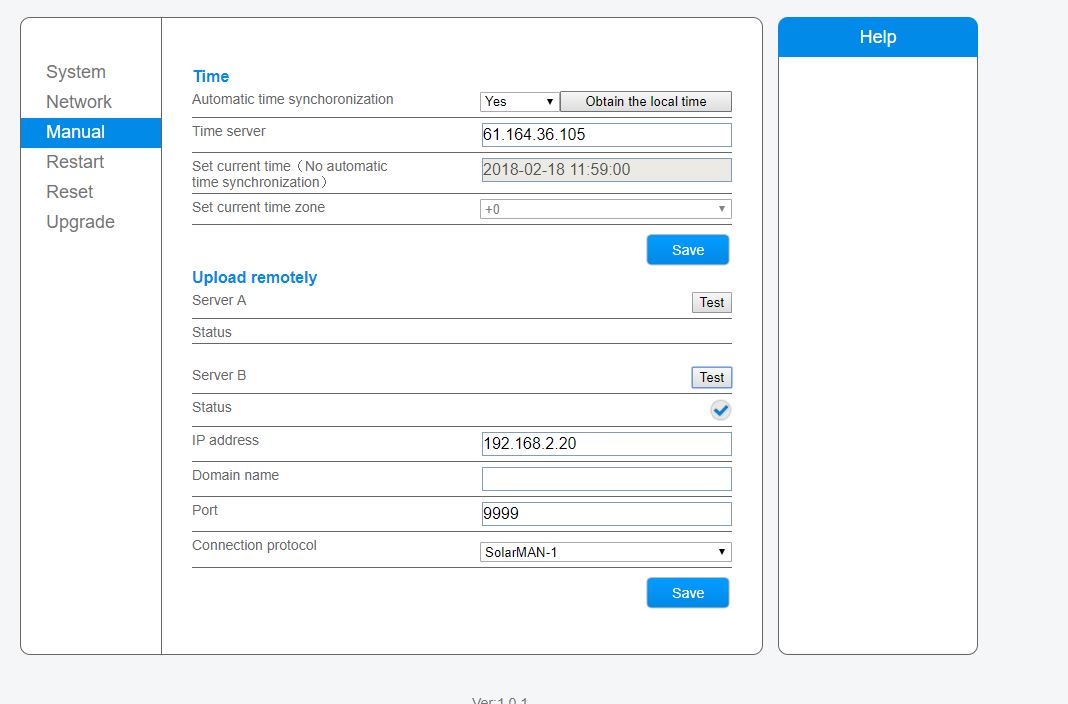Select the Port input field
The image size is (1068, 704).
606,513
